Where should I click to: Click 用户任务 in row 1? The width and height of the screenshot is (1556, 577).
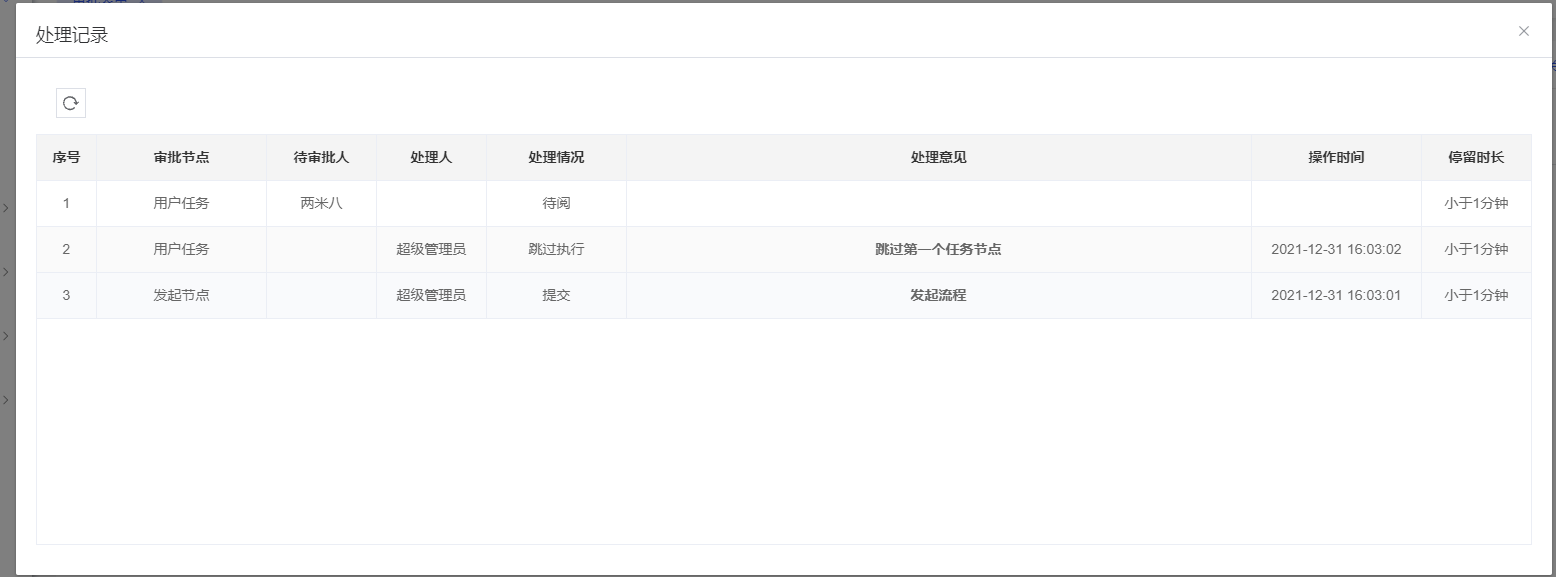[182, 204]
